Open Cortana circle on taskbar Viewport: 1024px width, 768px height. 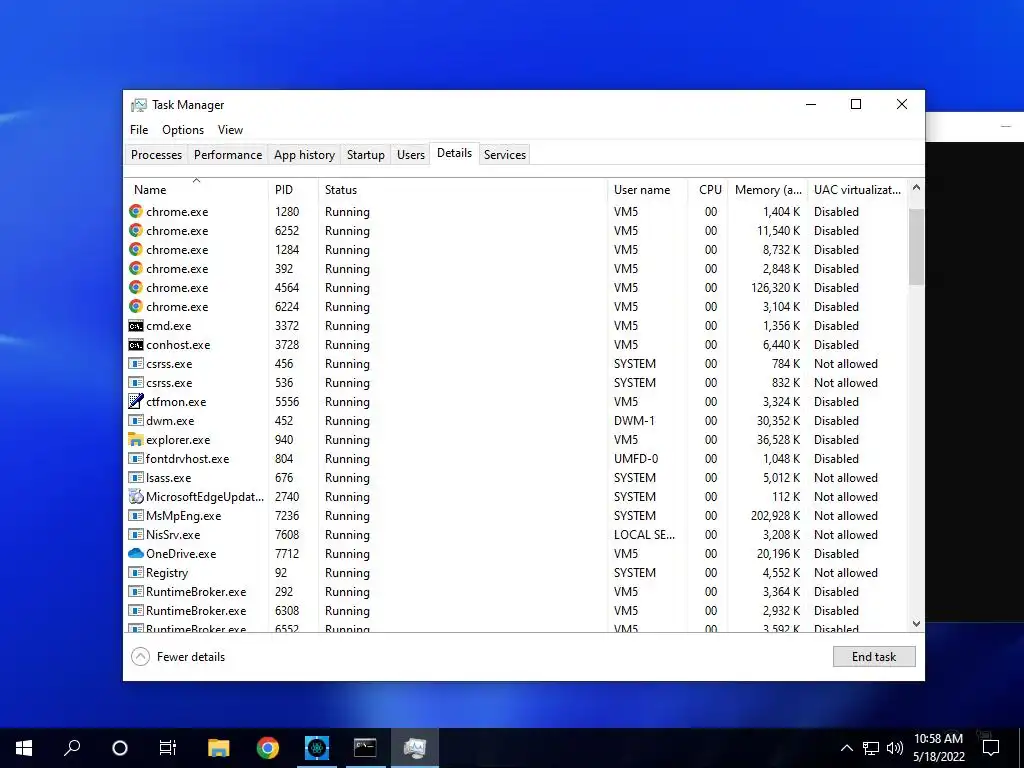point(120,748)
